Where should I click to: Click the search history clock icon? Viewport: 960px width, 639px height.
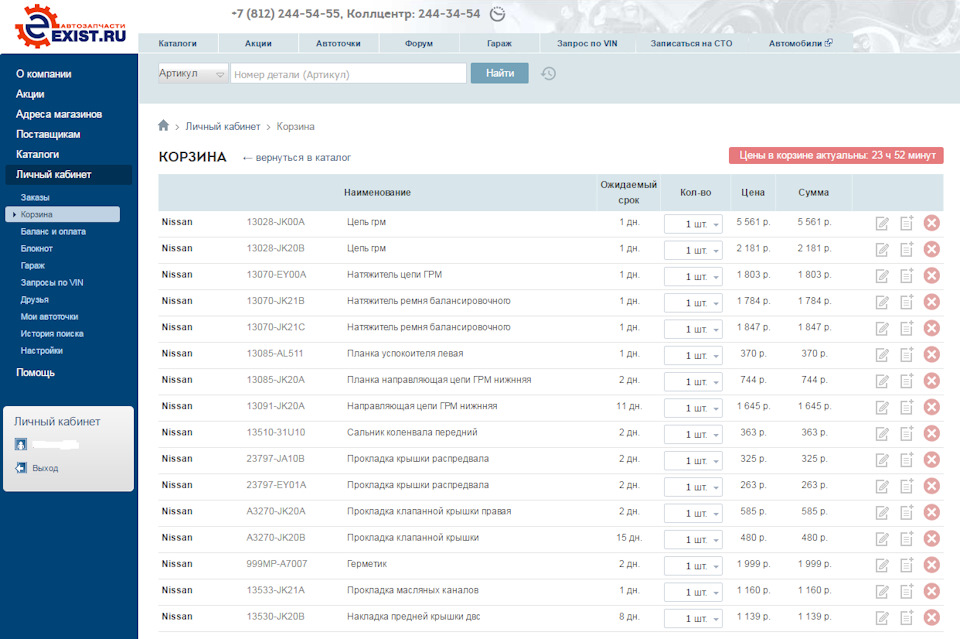point(548,73)
